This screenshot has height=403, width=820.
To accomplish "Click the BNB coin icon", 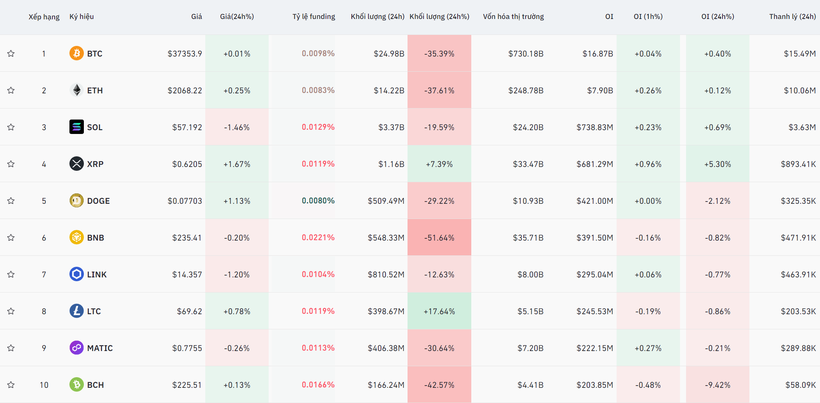I will click(76, 238).
